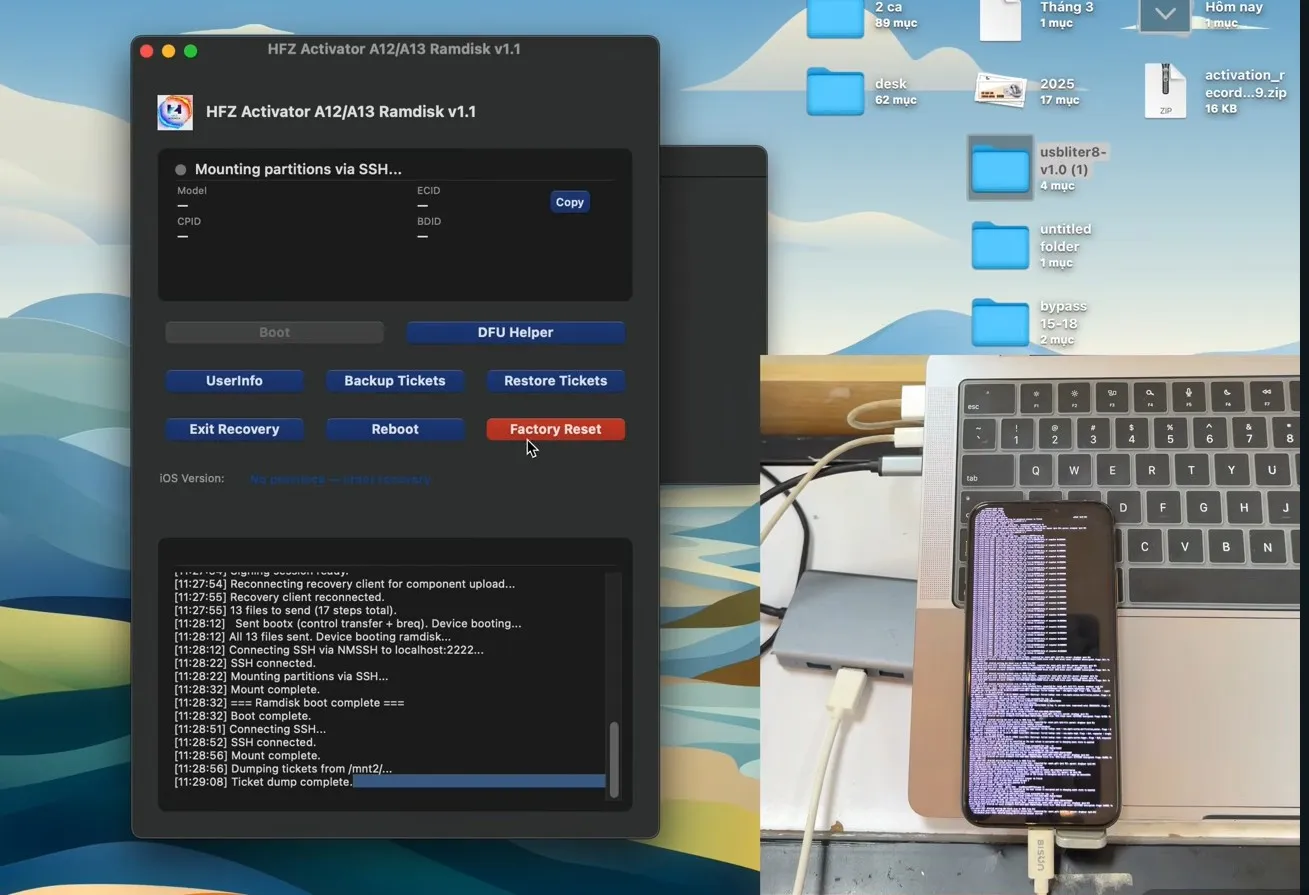
Task: Select the "desk" folder on desktop
Action: point(835,91)
